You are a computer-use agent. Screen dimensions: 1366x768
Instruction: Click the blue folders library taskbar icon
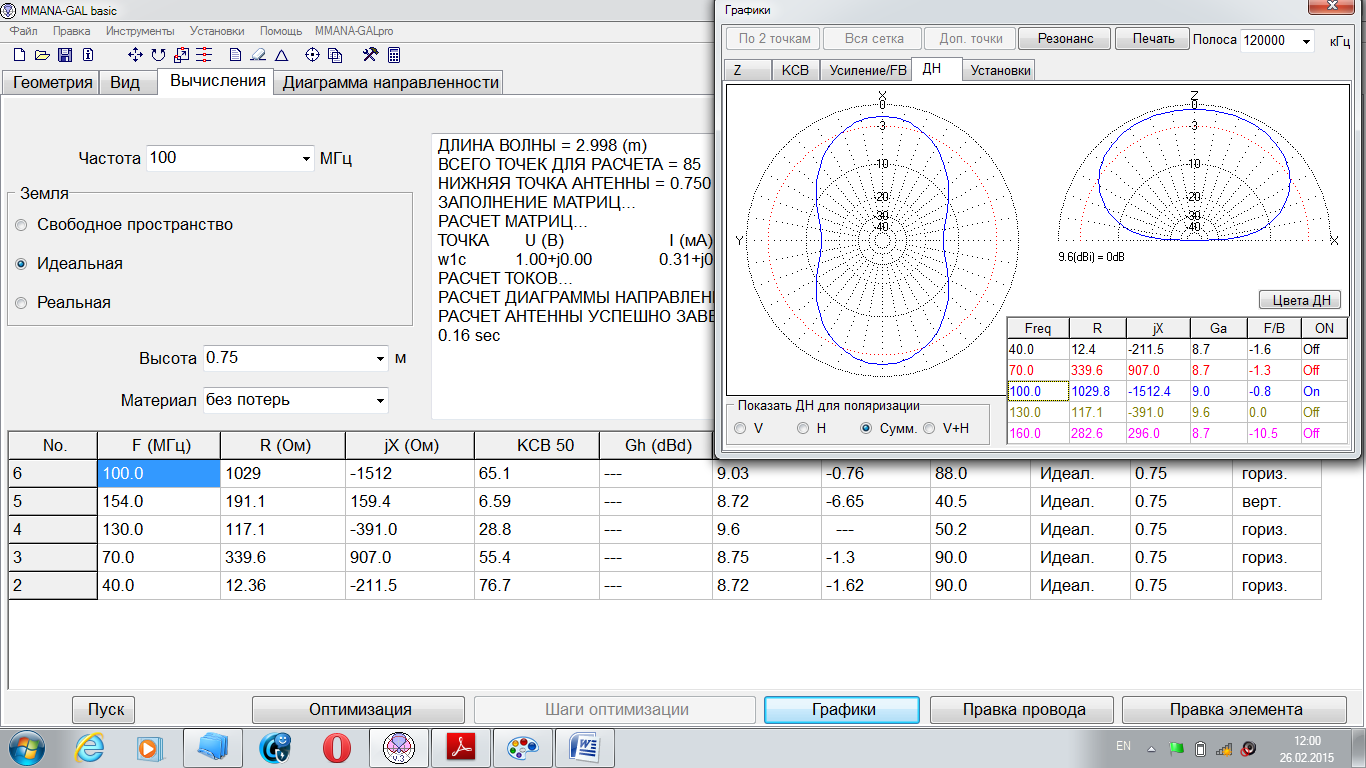coord(212,746)
